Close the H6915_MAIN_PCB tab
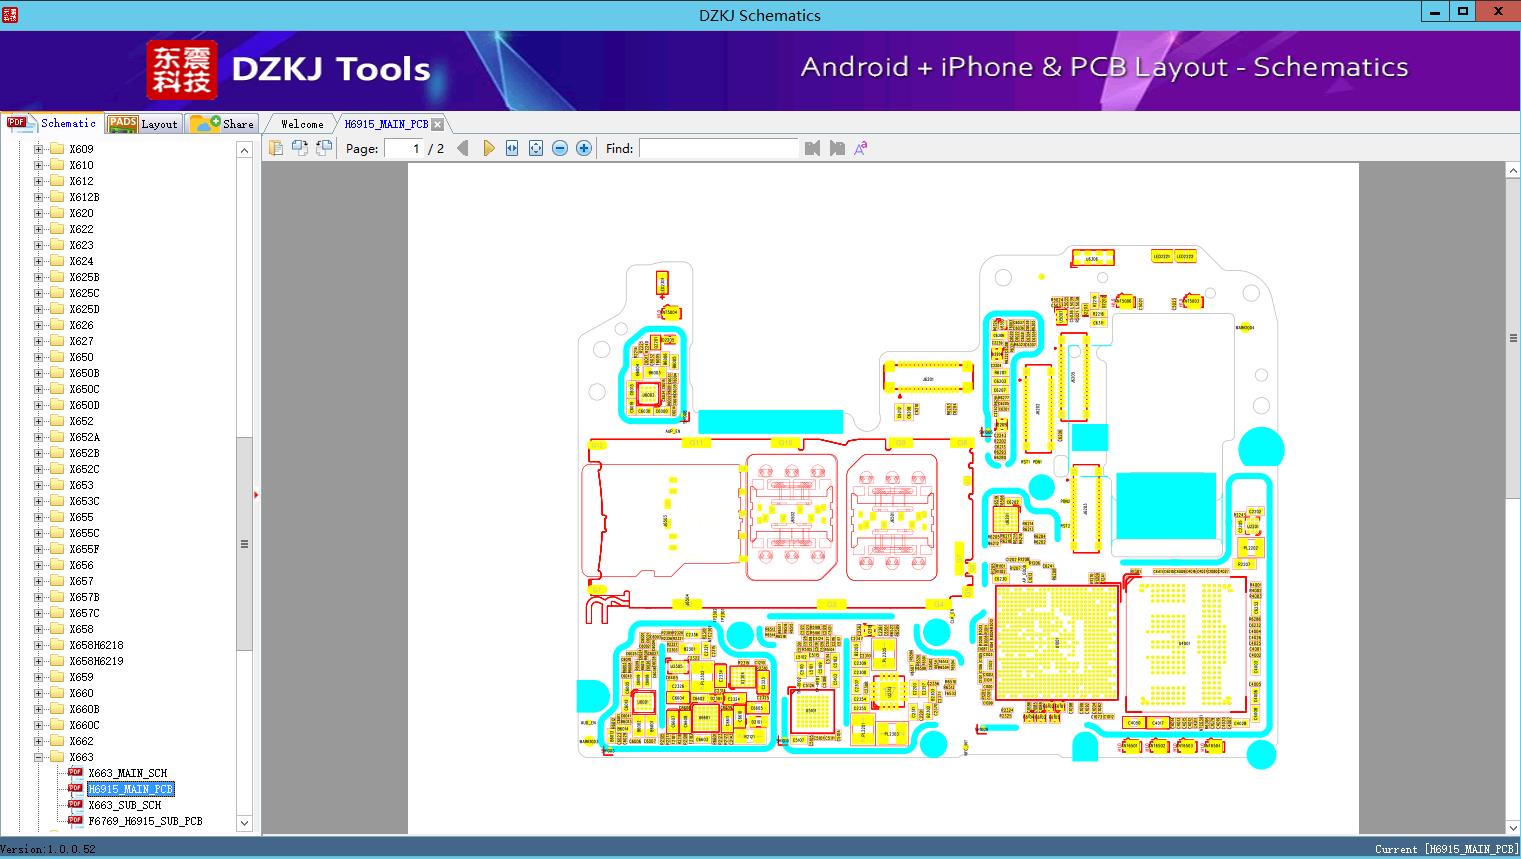 click(x=438, y=124)
